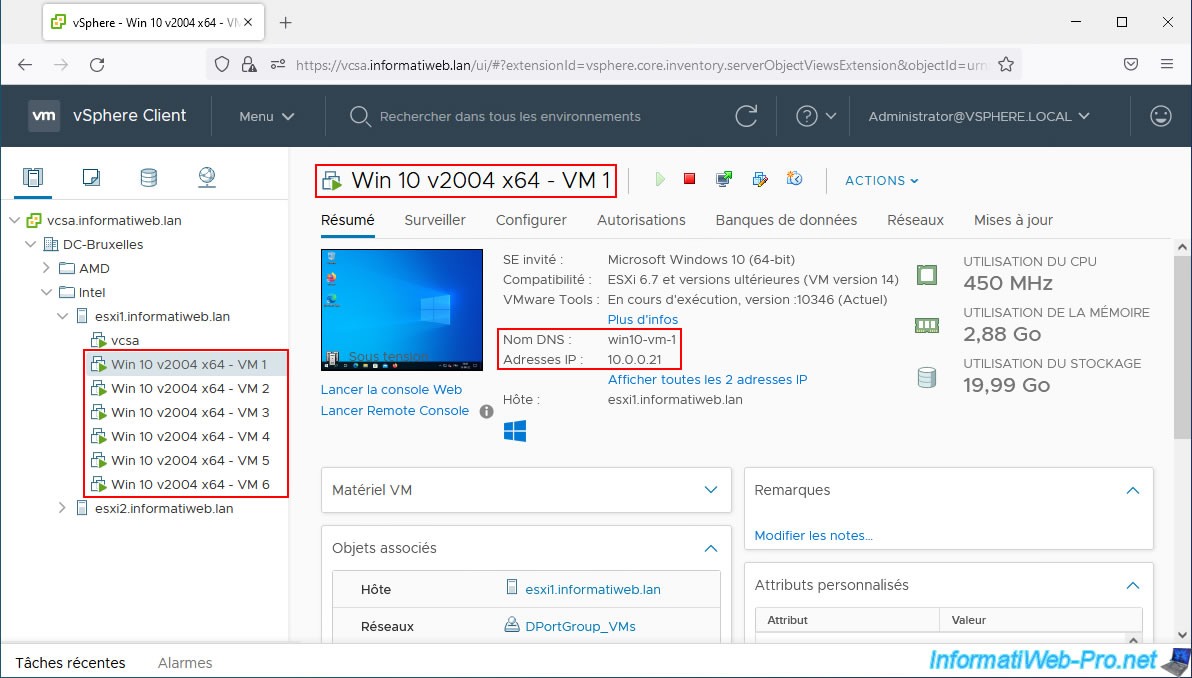1192x678 pixels.
Task: Click the Remote Console info icon
Action: click(x=487, y=411)
